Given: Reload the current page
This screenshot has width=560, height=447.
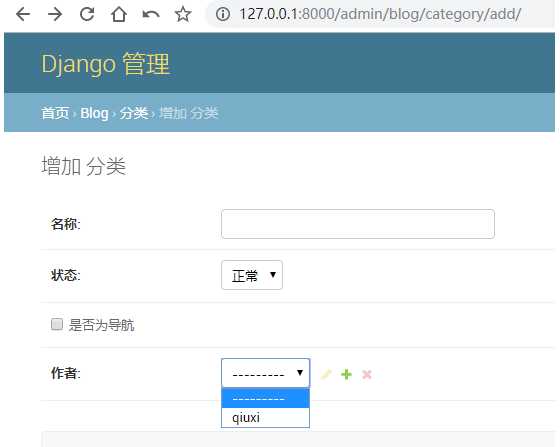Looking at the screenshot, I should 87,14.
